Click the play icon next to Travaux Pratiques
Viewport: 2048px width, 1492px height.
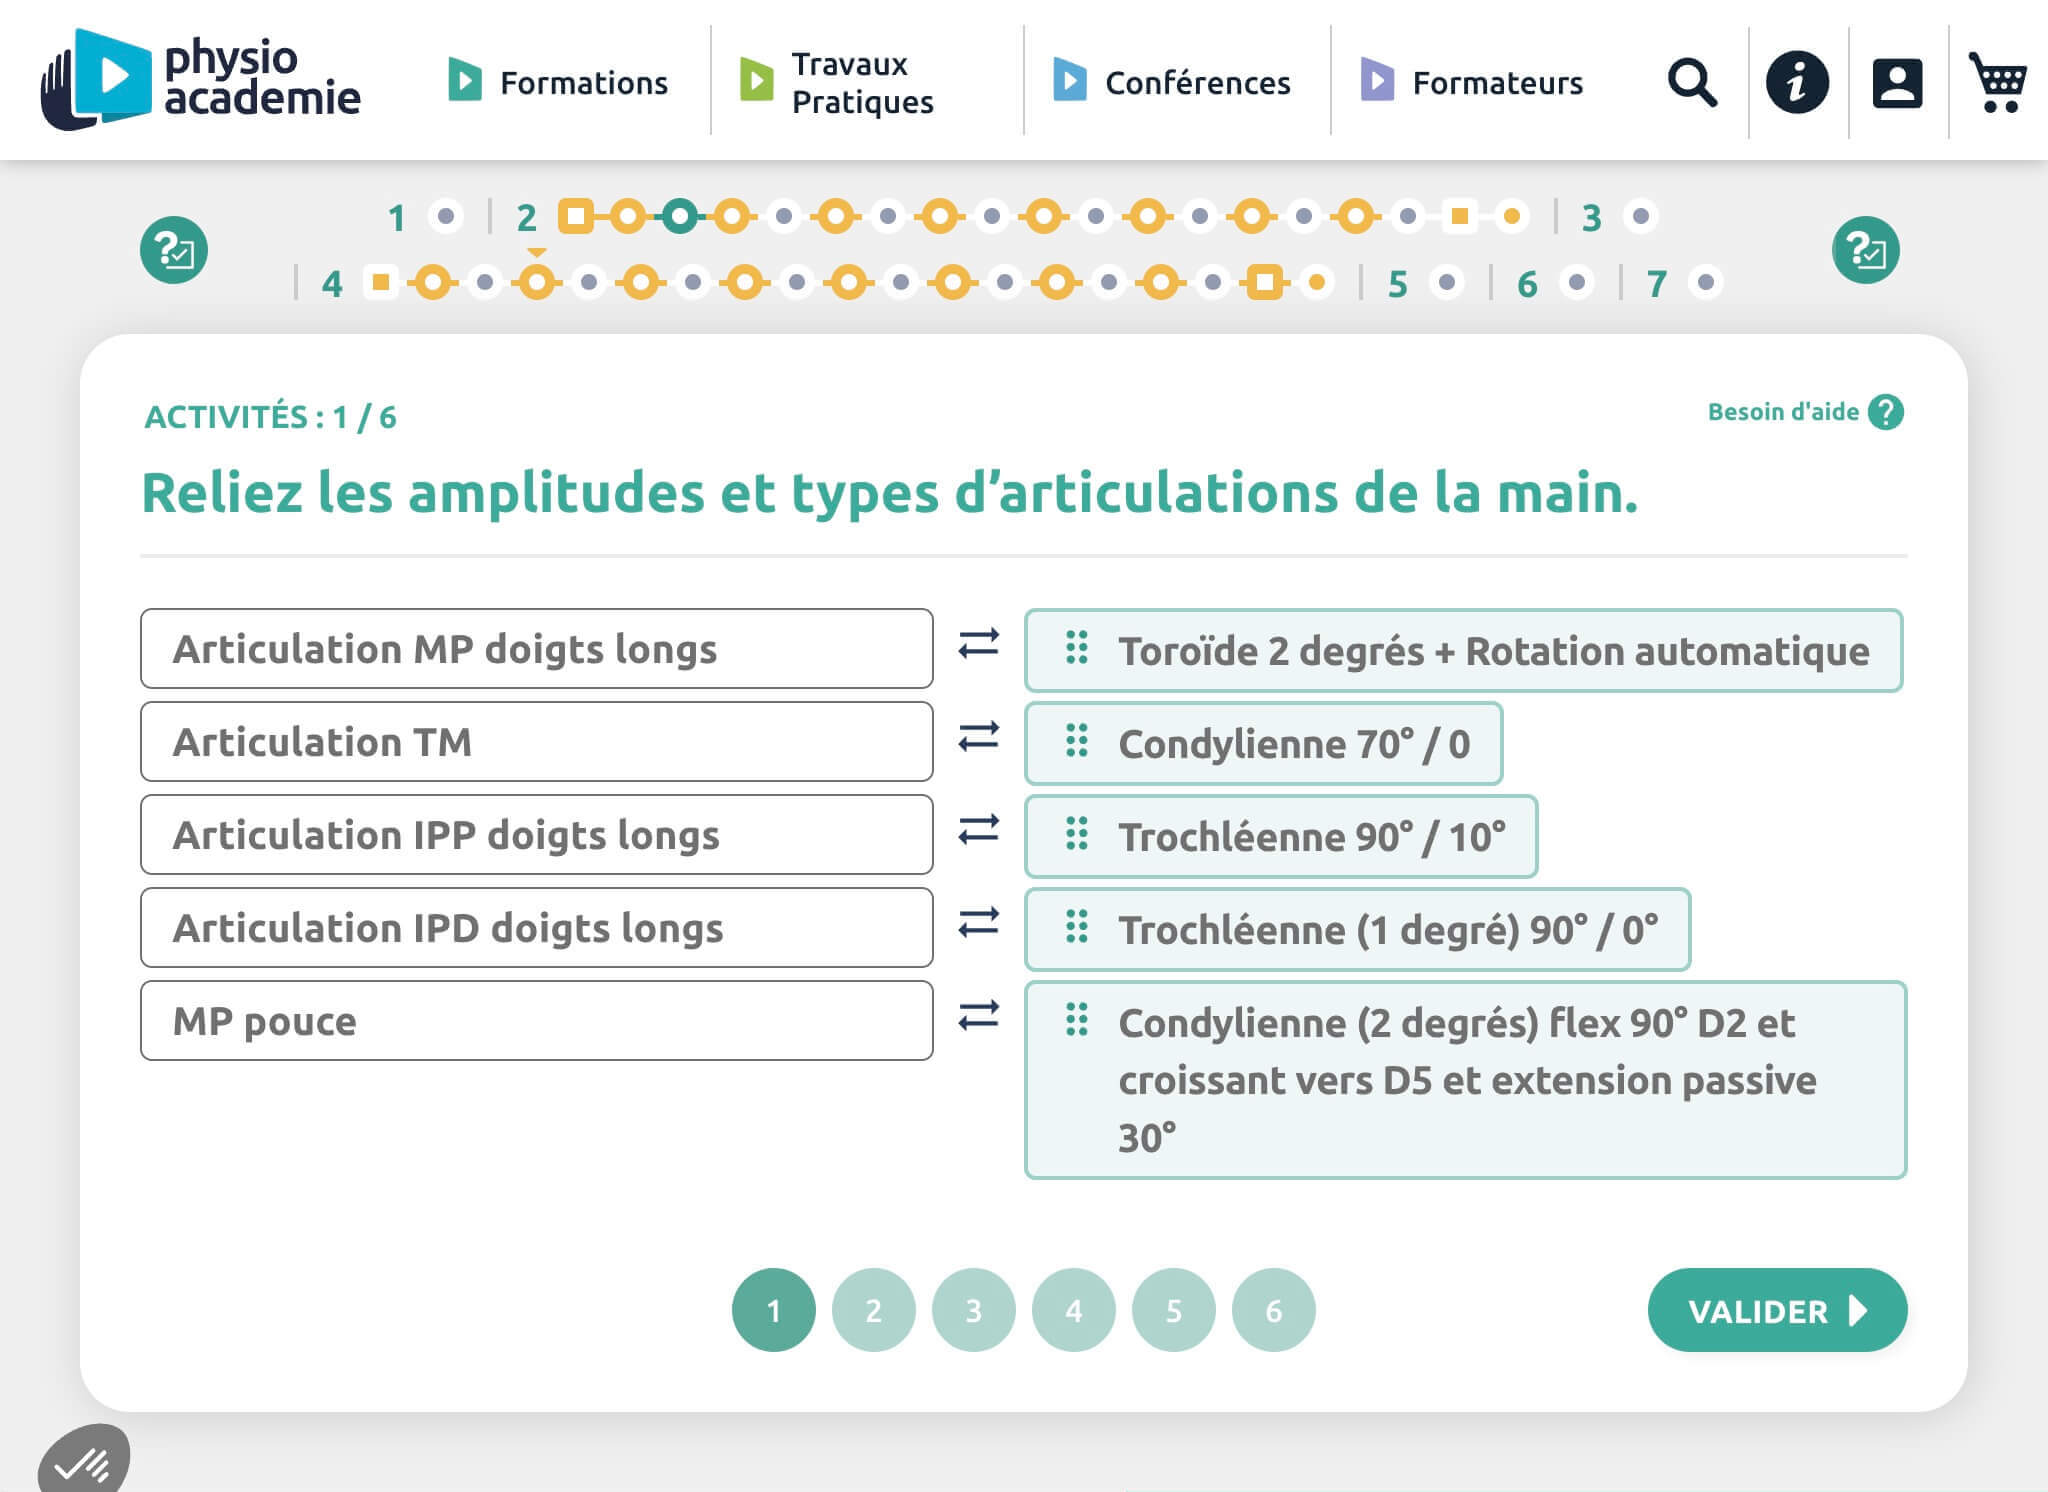pyautogui.click(x=756, y=80)
